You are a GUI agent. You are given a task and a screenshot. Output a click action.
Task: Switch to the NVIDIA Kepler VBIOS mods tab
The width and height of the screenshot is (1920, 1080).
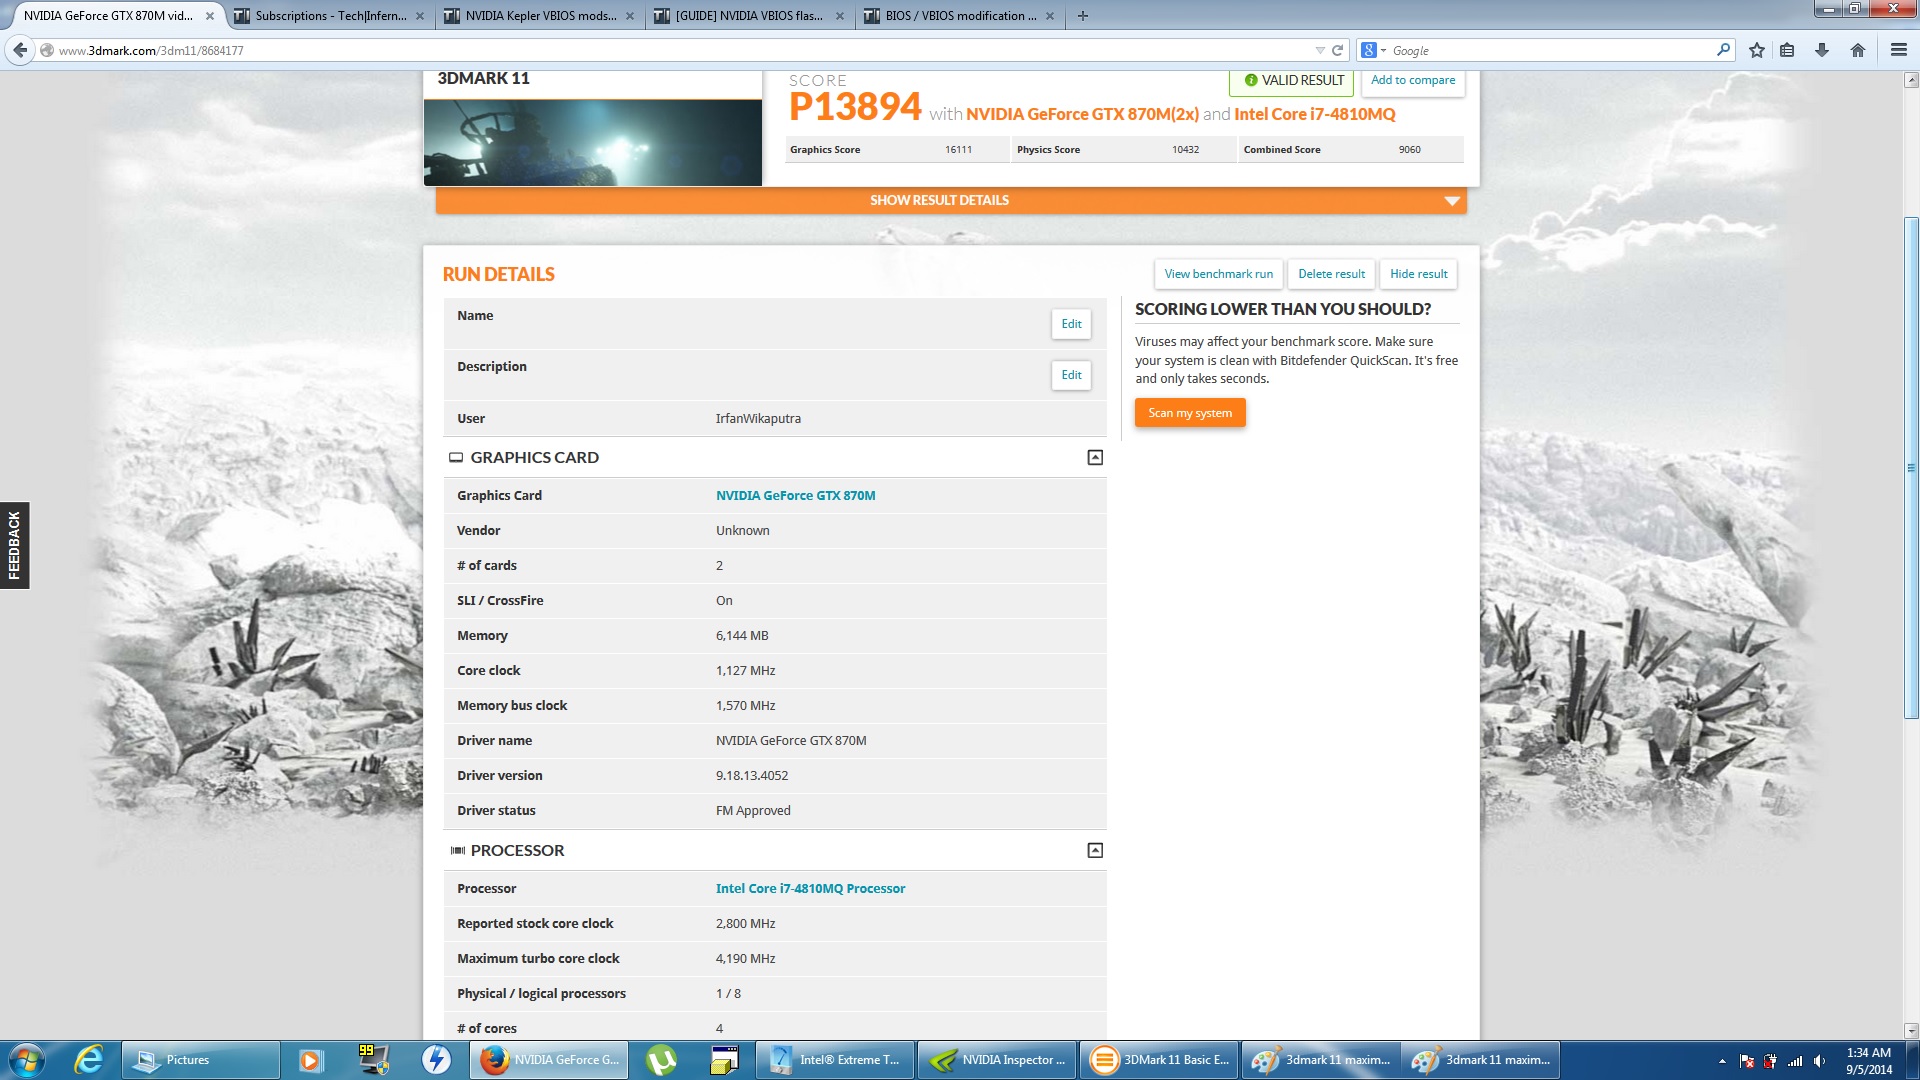(540, 16)
